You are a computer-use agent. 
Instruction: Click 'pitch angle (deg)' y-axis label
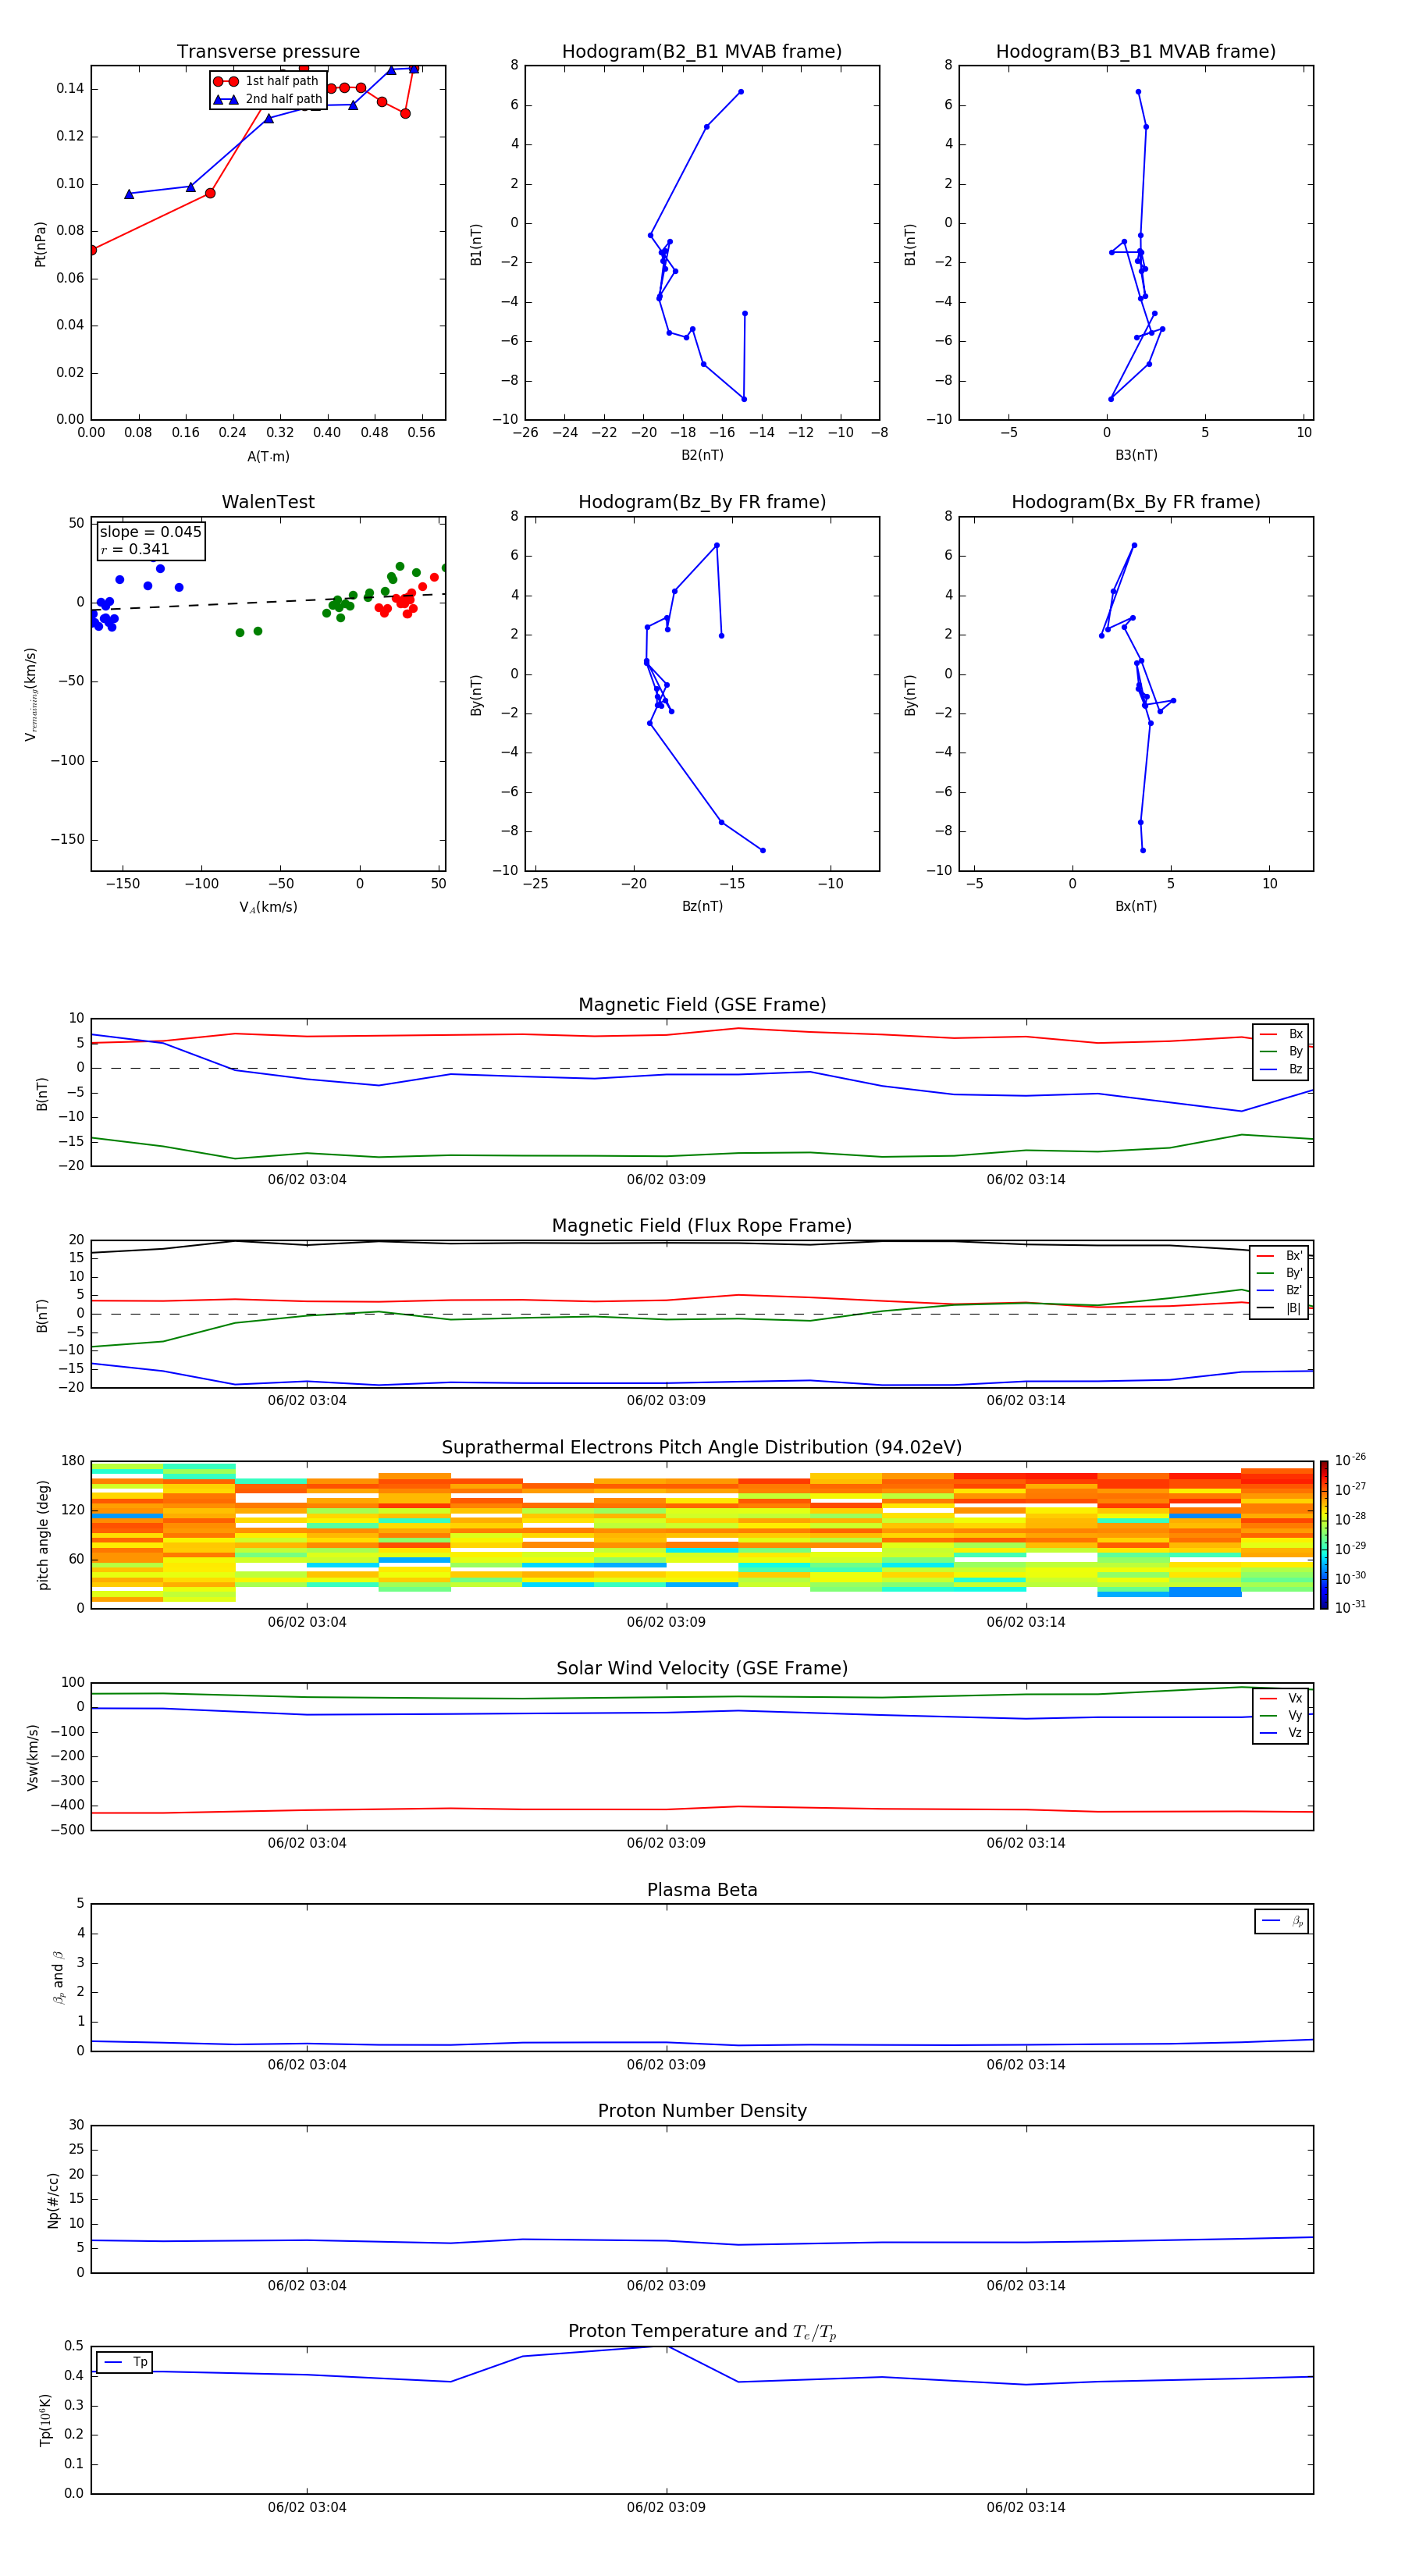point(43,1535)
